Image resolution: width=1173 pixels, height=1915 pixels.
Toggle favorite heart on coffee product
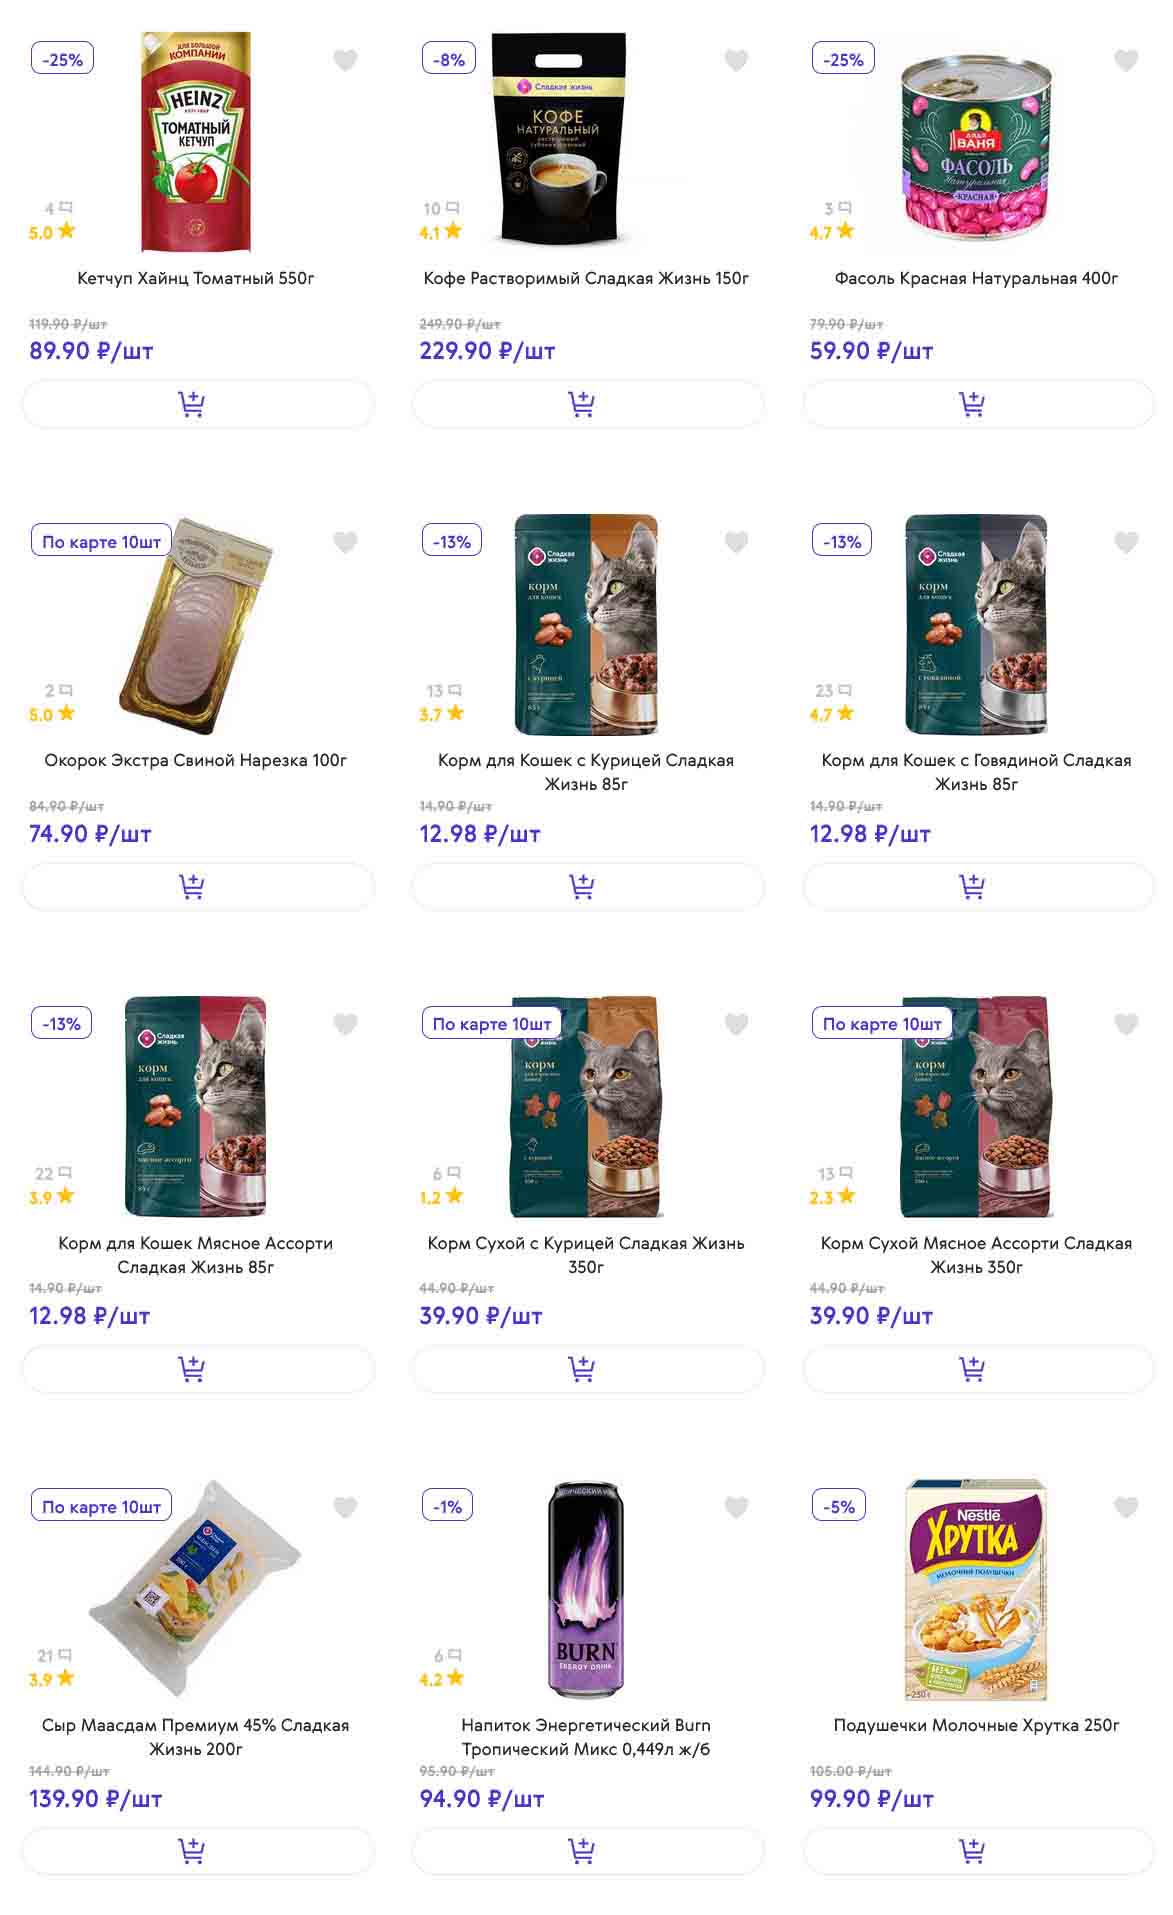tap(736, 61)
